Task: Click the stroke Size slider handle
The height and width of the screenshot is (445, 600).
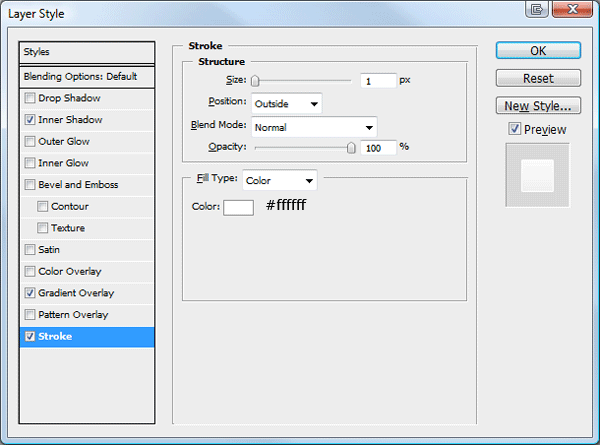Action: click(255, 81)
